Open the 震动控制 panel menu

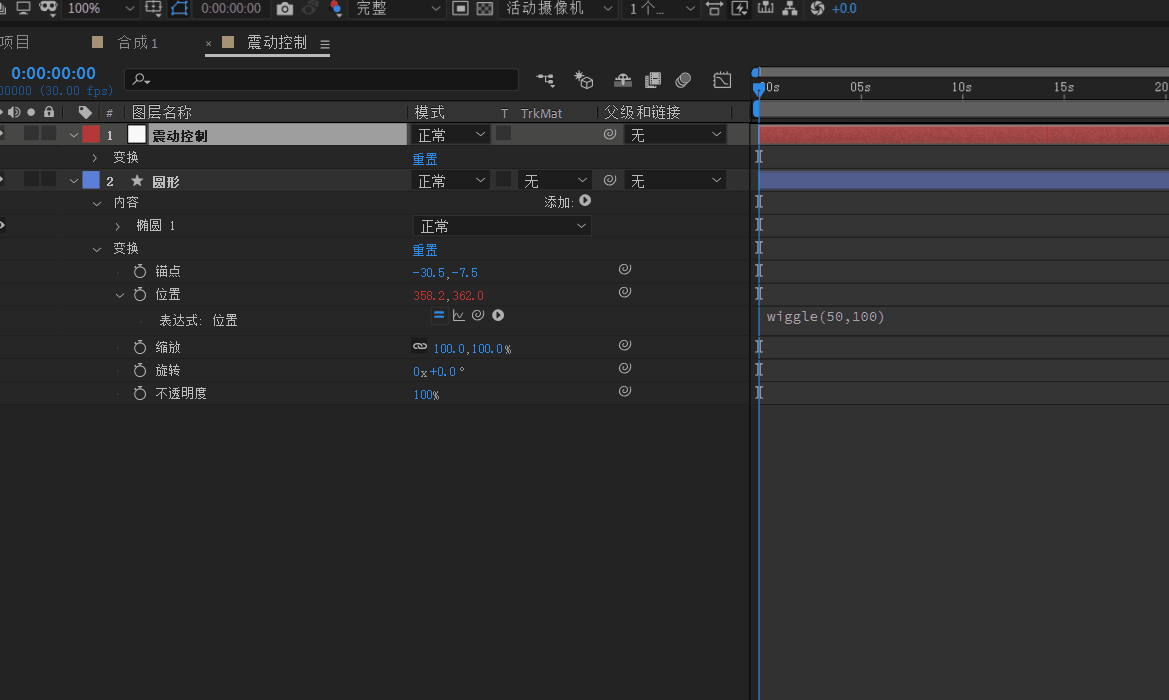[x=325, y=45]
